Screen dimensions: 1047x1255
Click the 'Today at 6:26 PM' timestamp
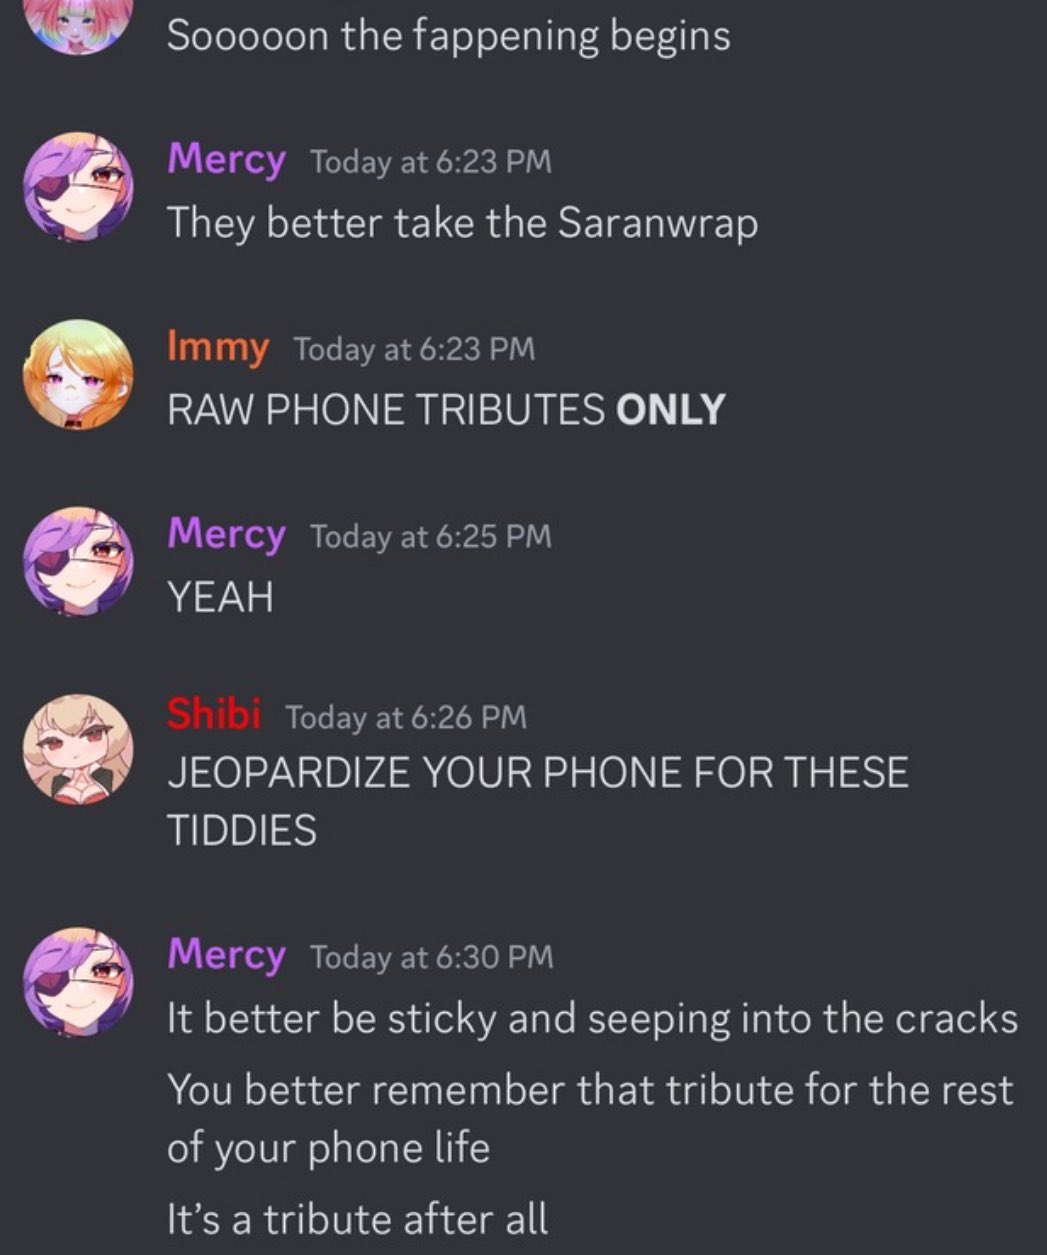click(x=406, y=717)
